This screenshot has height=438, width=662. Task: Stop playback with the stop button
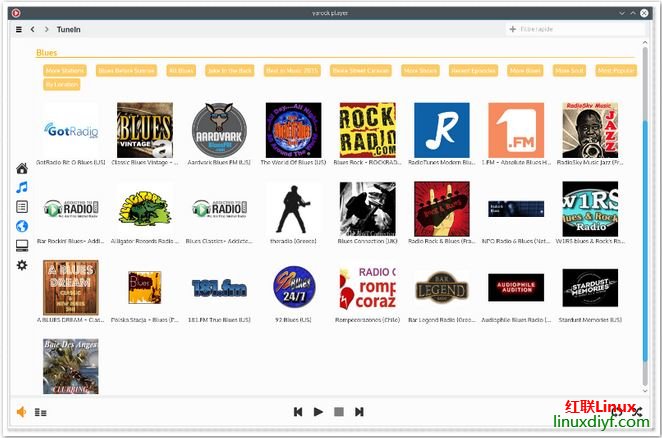point(339,411)
